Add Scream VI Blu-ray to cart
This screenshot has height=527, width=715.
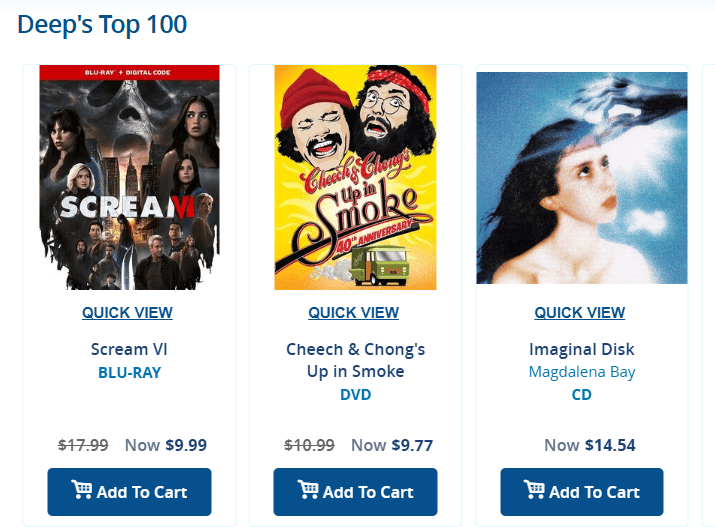point(129,492)
